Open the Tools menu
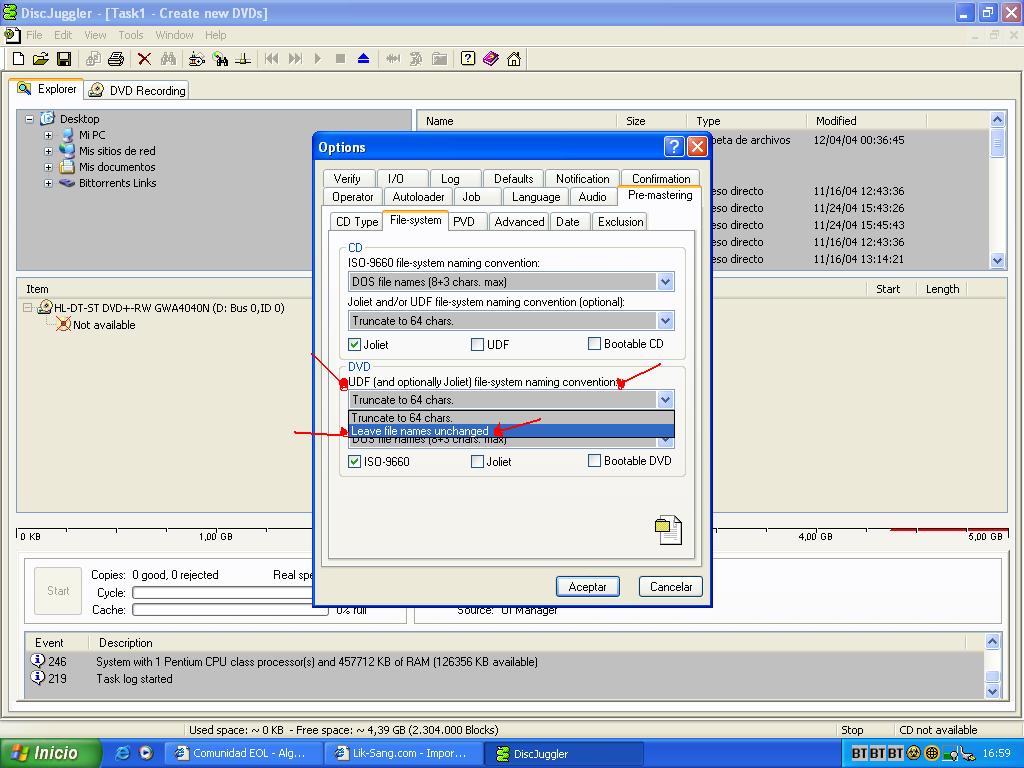This screenshot has height=768, width=1024. pyautogui.click(x=131, y=35)
